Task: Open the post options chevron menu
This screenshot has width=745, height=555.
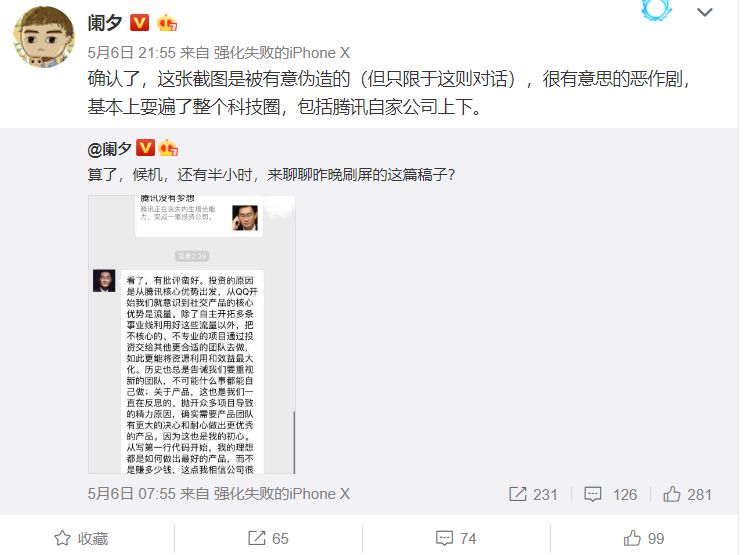Action: (704, 12)
